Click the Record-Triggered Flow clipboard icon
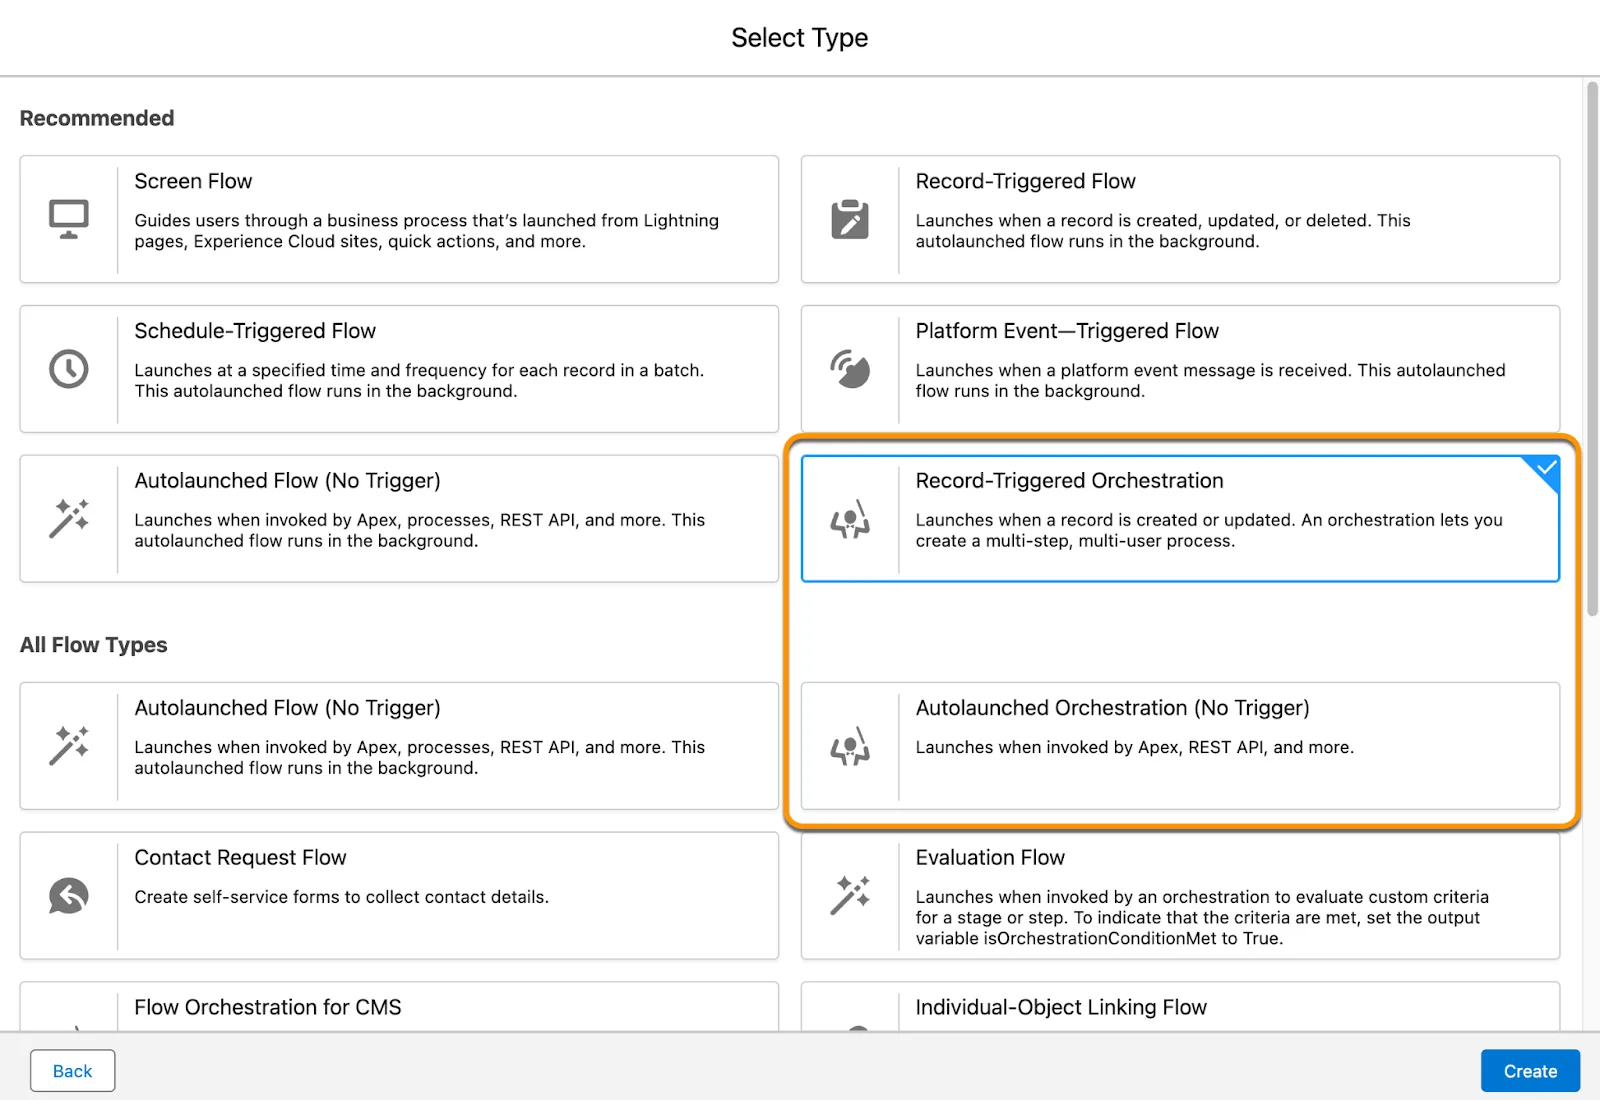Image resolution: width=1600 pixels, height=1100 pixels. click(x=849, y=219)
